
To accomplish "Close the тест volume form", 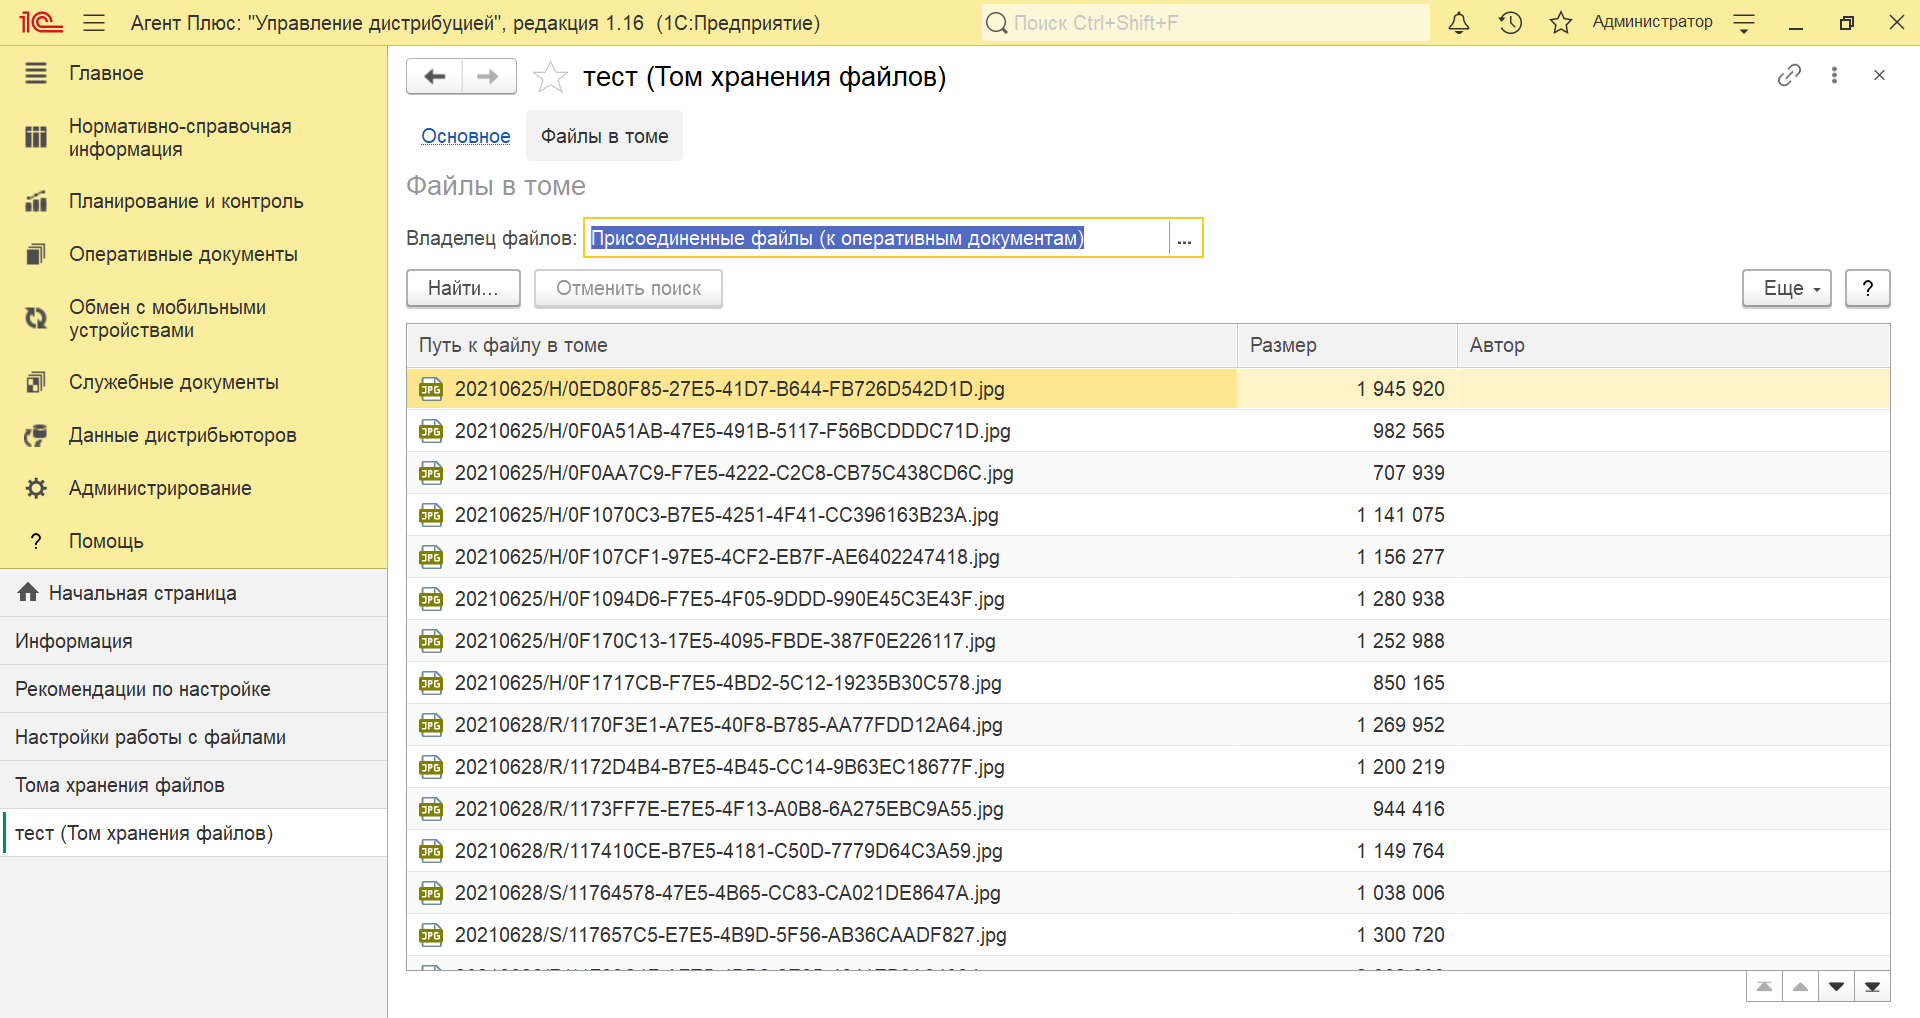I will click(1879, 75).
